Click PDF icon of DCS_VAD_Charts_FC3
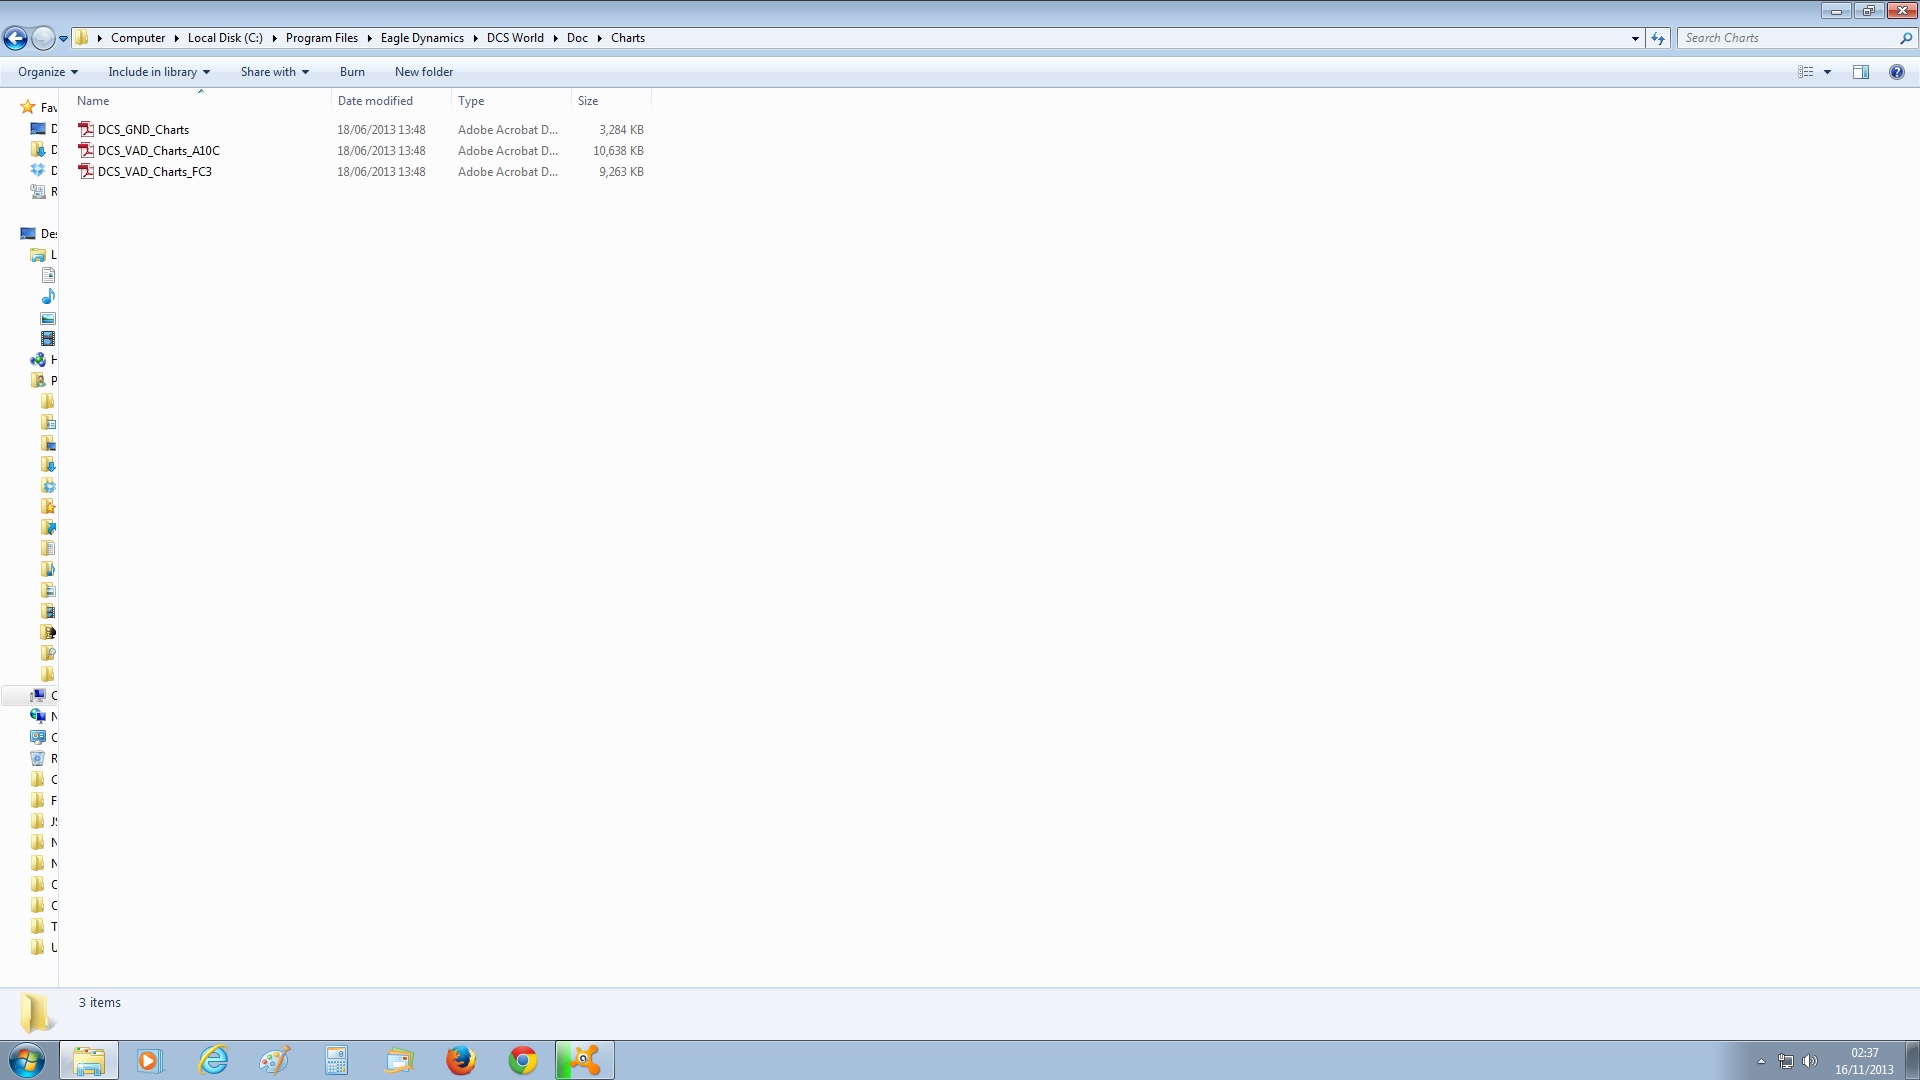Image resolution: width=1920 pixels, height=1080 pixels. tap(86, 171)
